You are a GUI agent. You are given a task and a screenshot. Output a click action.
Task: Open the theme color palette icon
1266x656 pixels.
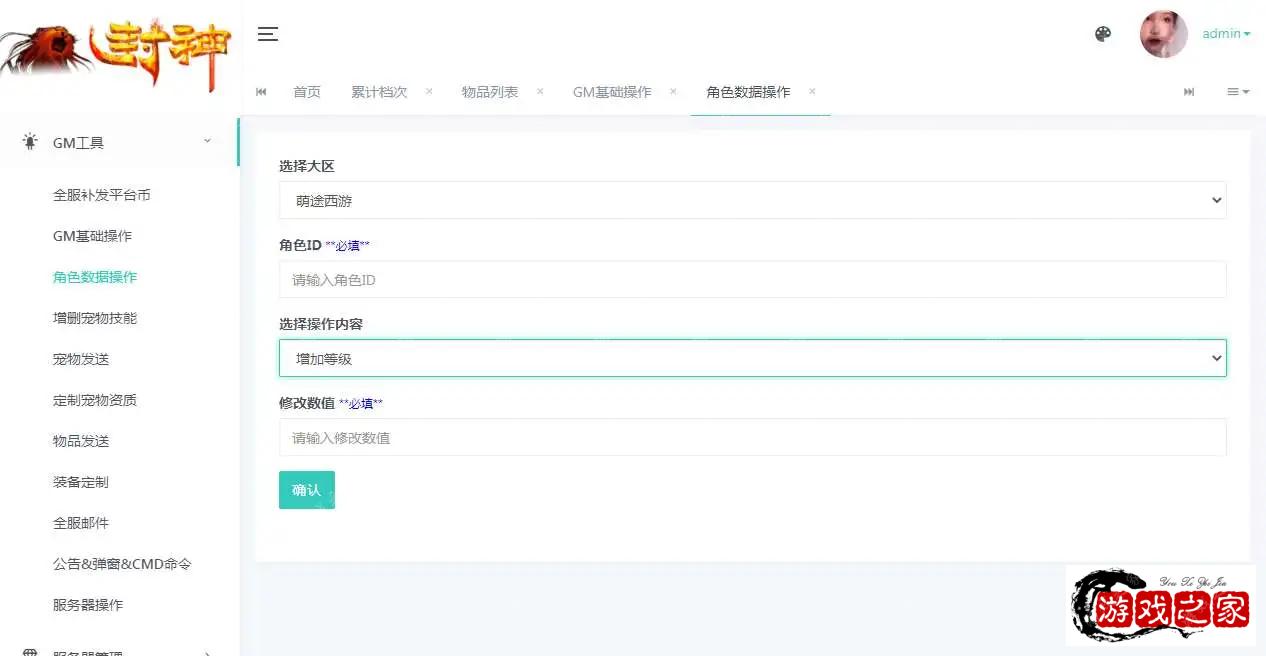tap(1103, 34)
